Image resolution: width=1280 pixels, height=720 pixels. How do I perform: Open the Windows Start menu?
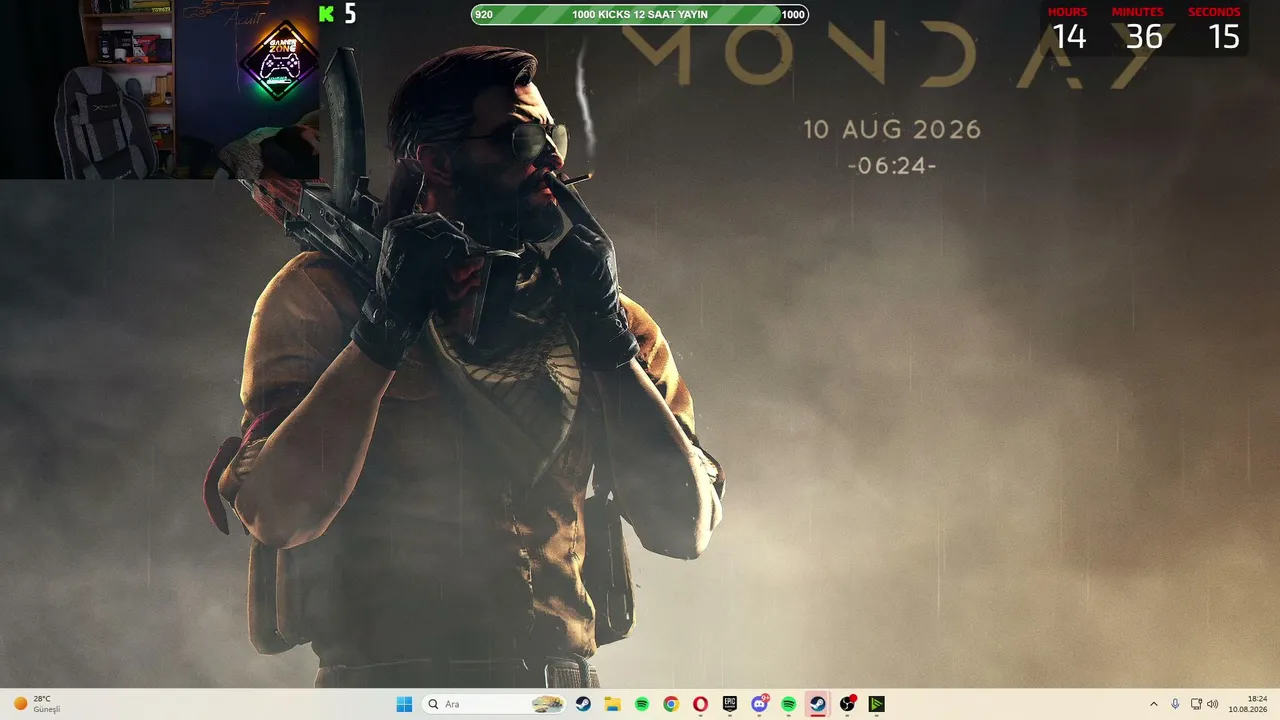(x=404, y=704)
